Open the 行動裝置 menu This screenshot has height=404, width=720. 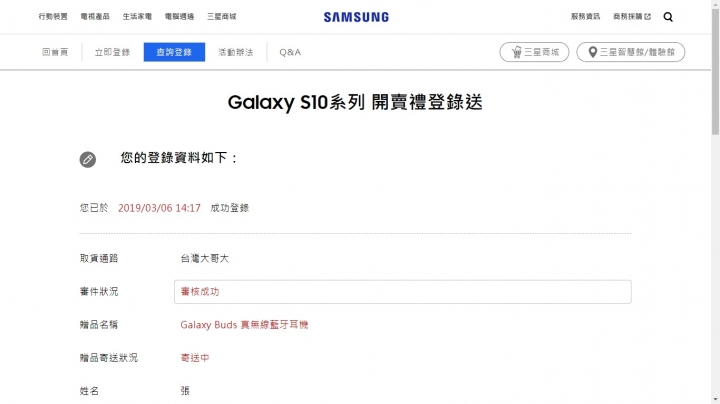[x=53, y=17]
